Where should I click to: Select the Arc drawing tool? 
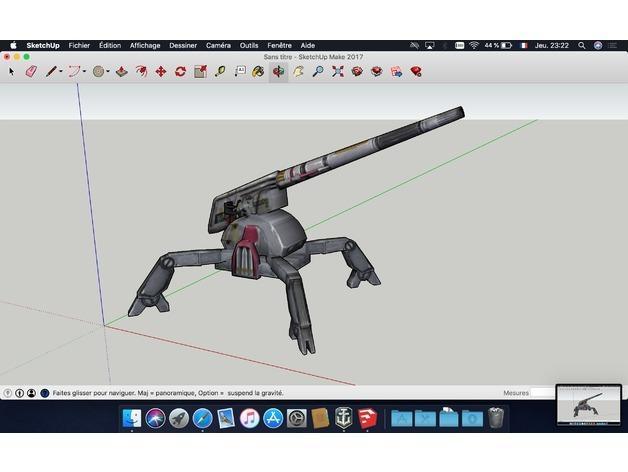click(x=74, y=72)
